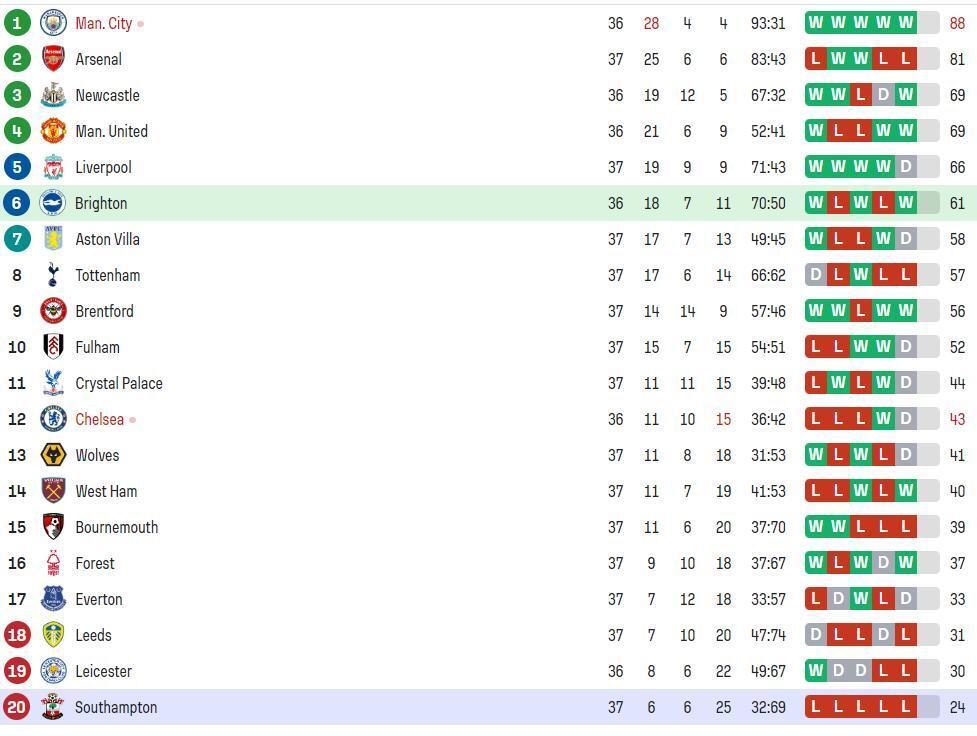This screenshot has width=977, height=736.
Task: Click the rank 1 position badge
Action: tap(17, 23)
